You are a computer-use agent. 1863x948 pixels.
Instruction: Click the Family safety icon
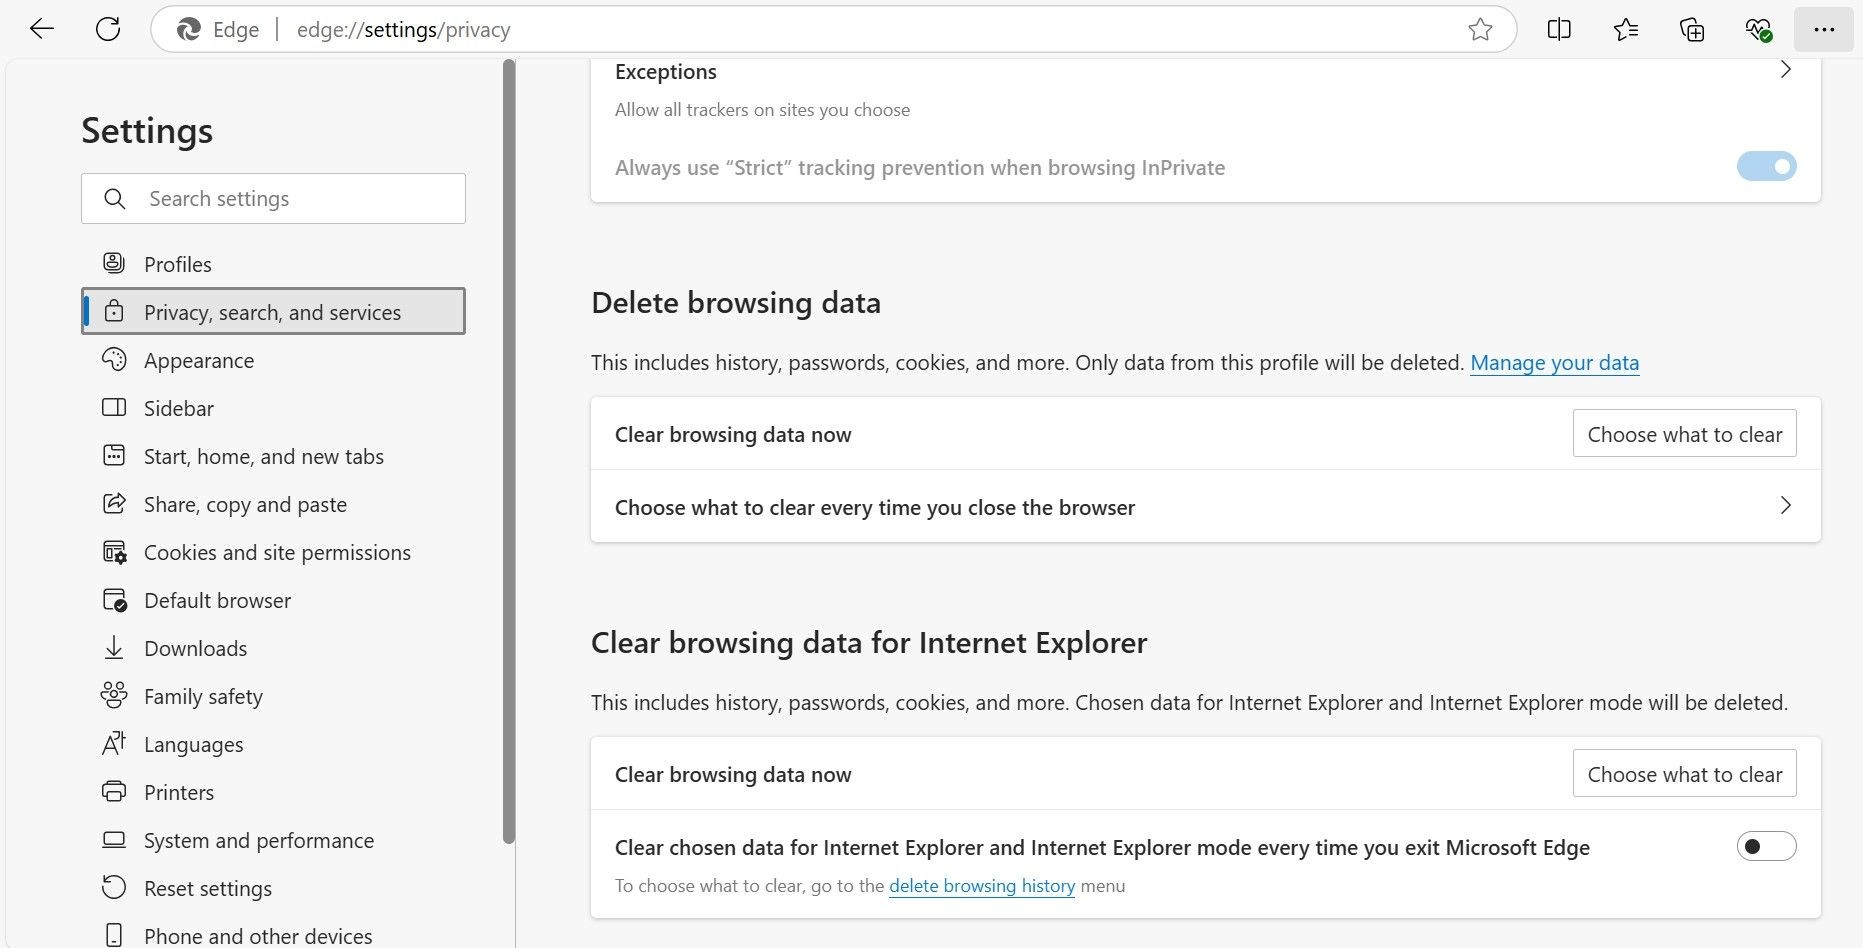[114, 695]
